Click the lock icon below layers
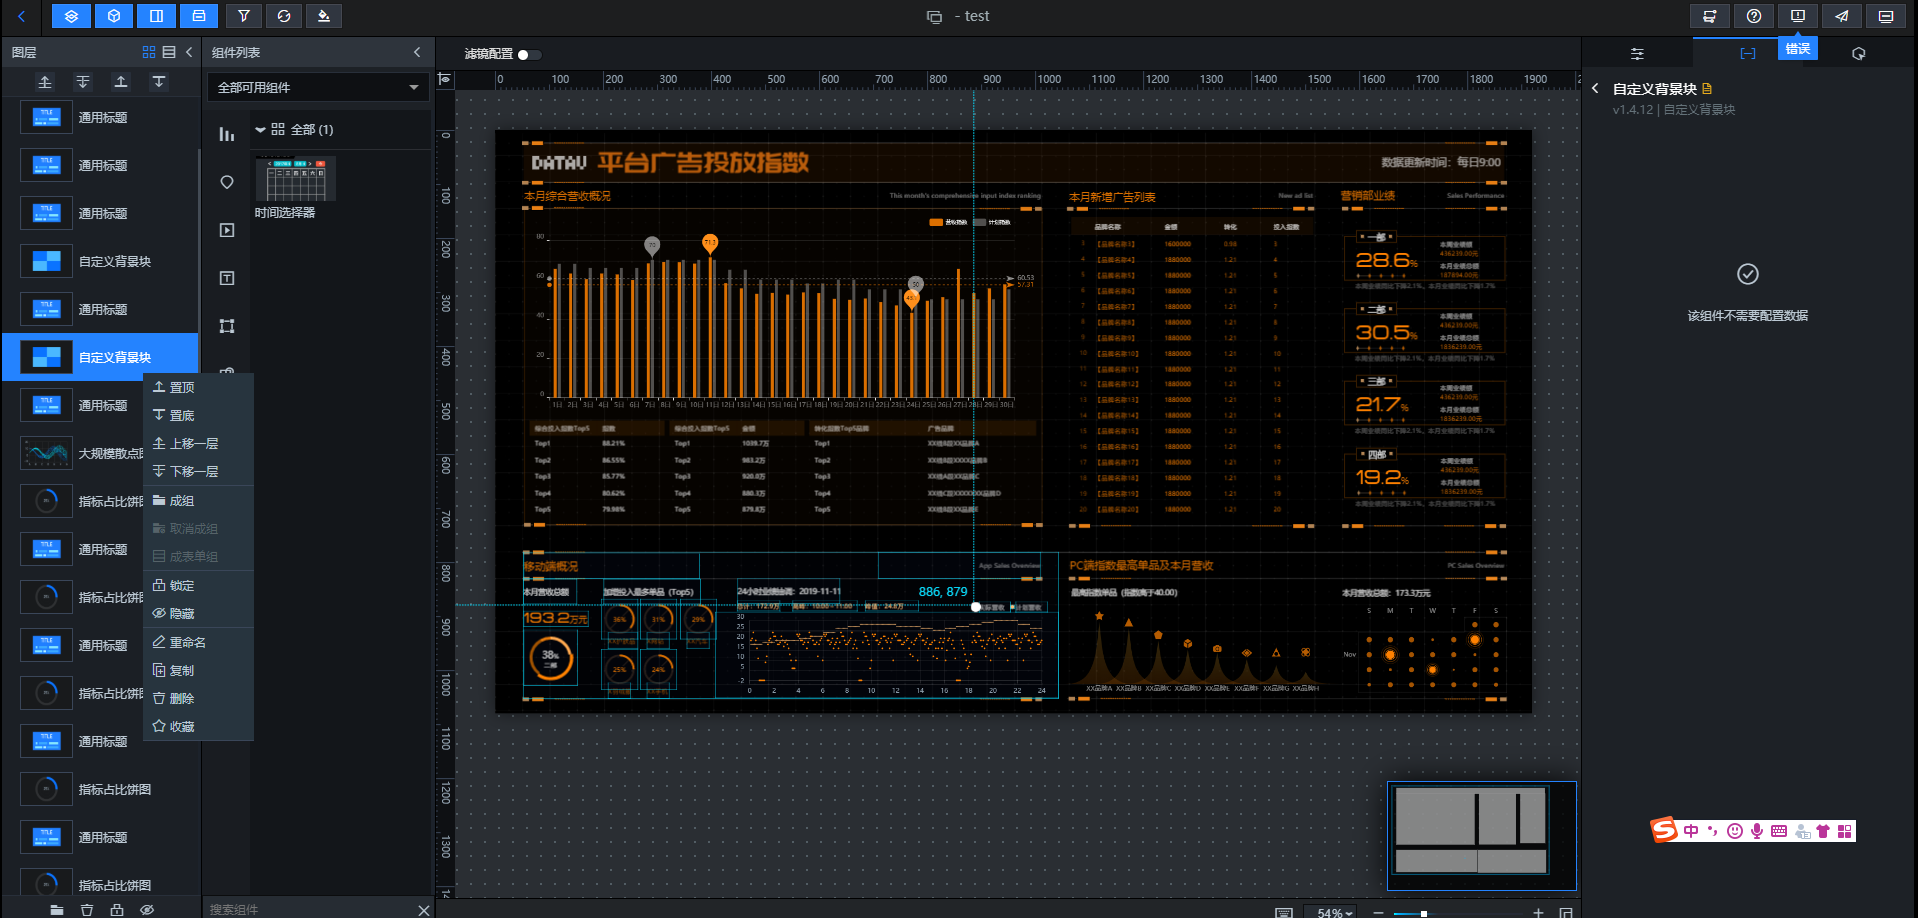 point(117,909)
